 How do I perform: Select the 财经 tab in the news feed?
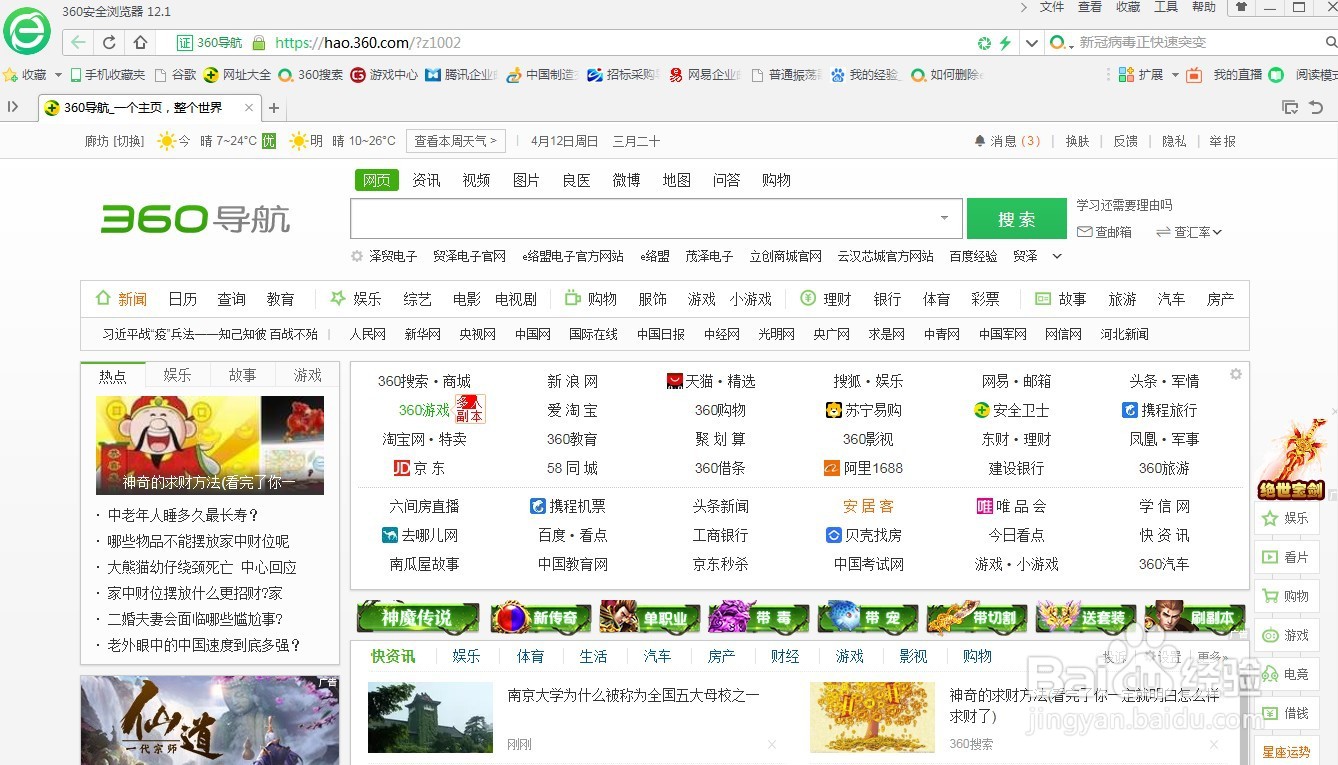tap(785, 656)
